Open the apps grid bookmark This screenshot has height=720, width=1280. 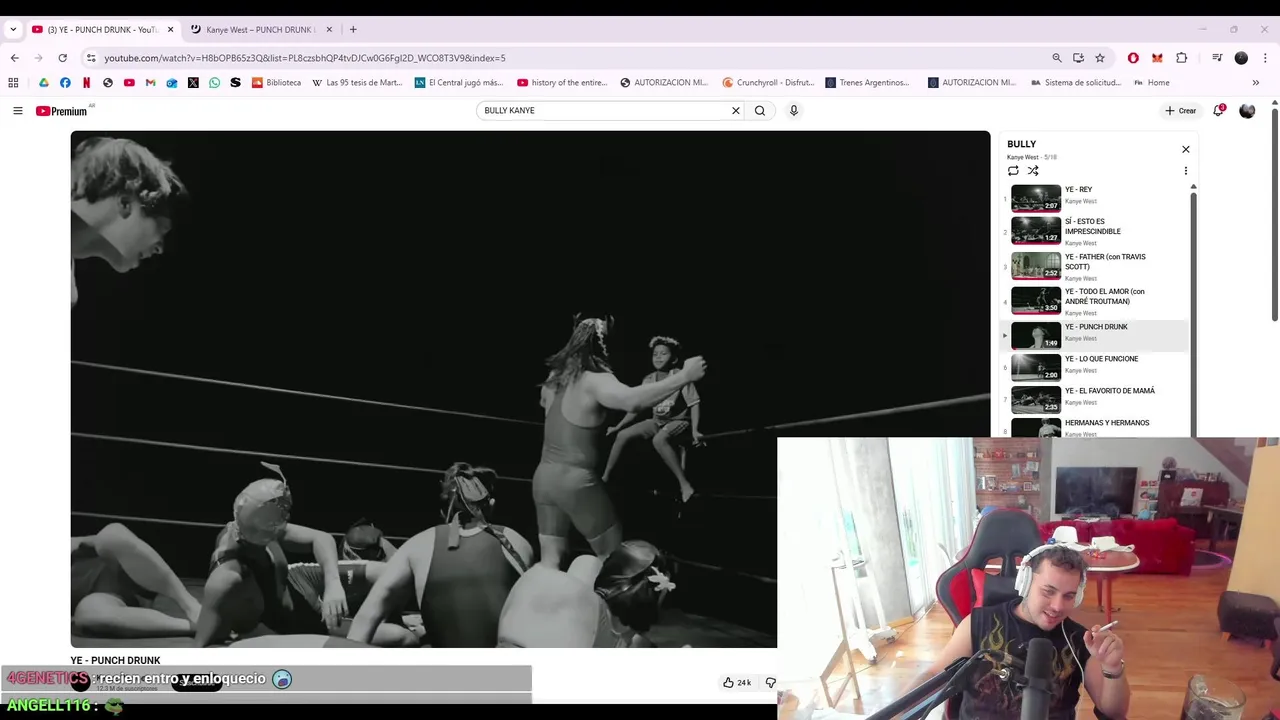[13, 83]
